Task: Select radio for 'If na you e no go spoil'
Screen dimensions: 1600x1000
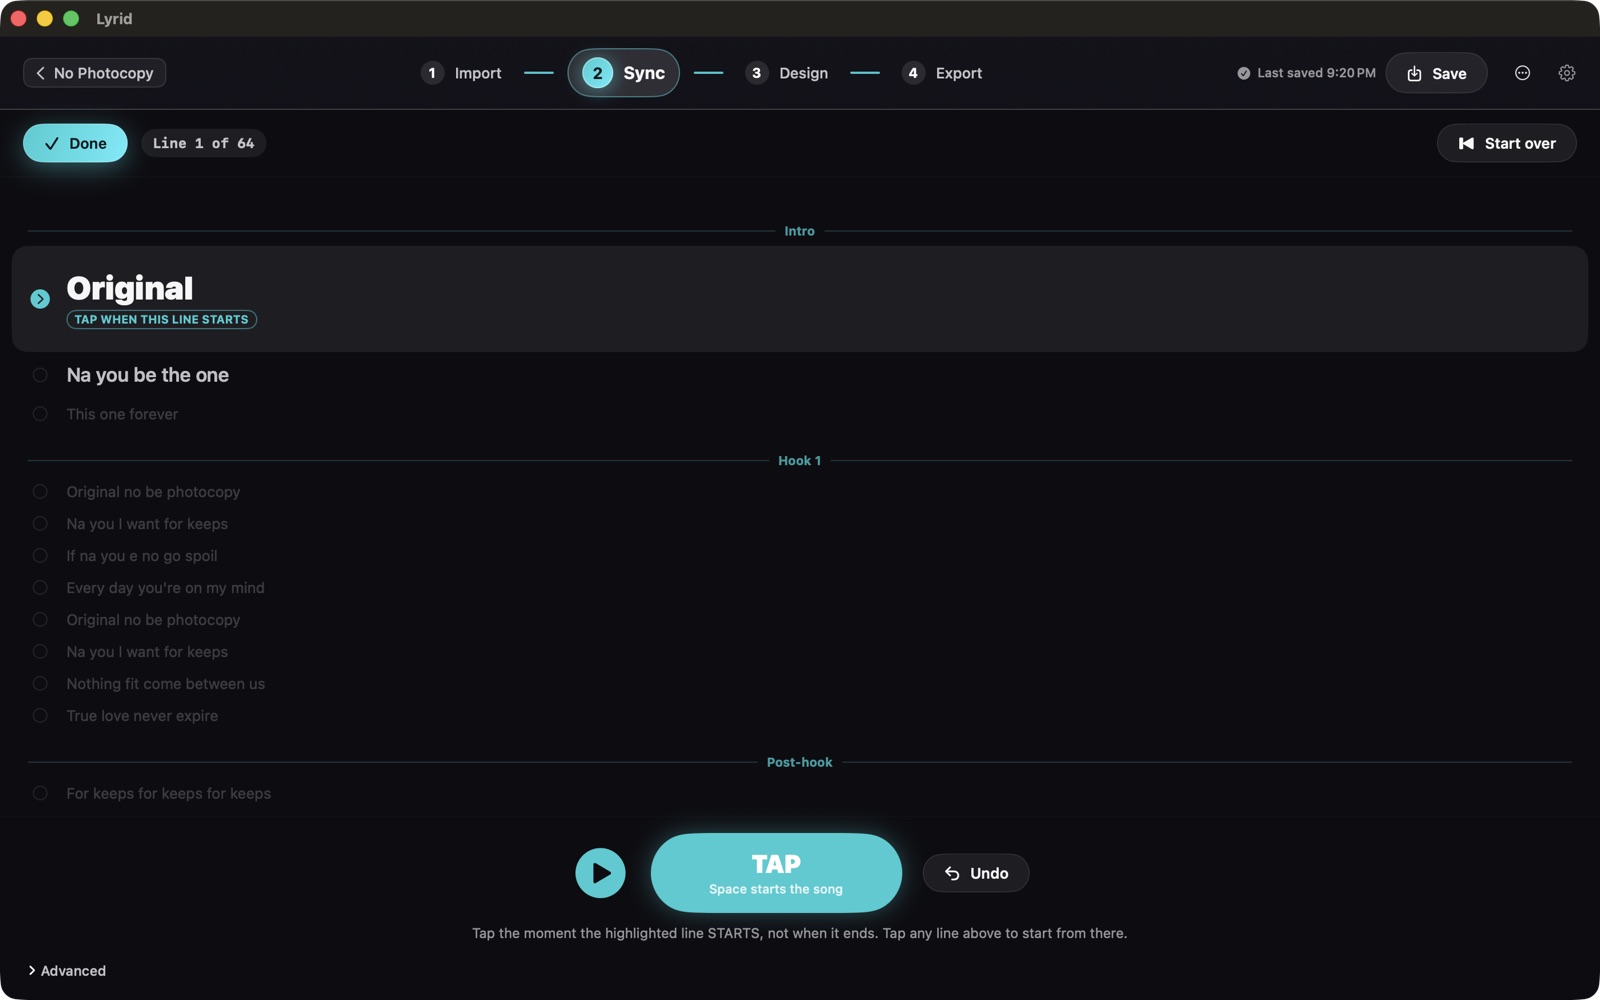Action: pos(40,556)
